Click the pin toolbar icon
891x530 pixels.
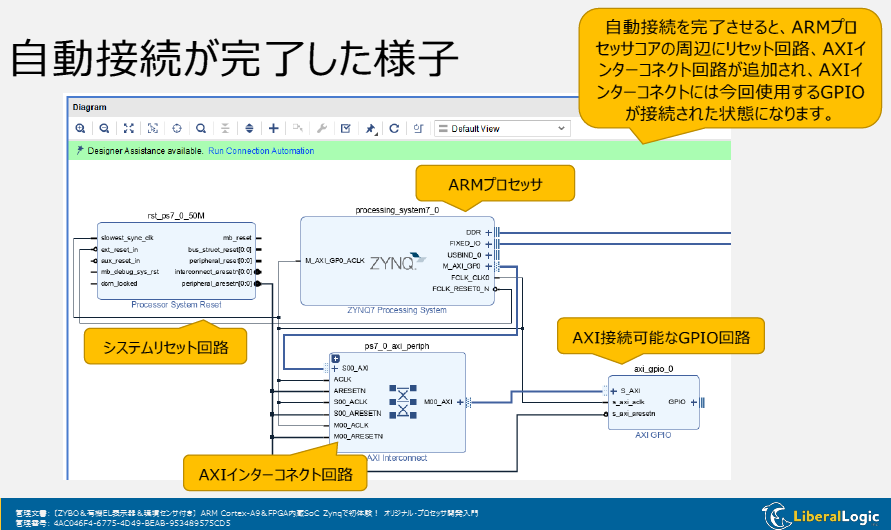370,129
